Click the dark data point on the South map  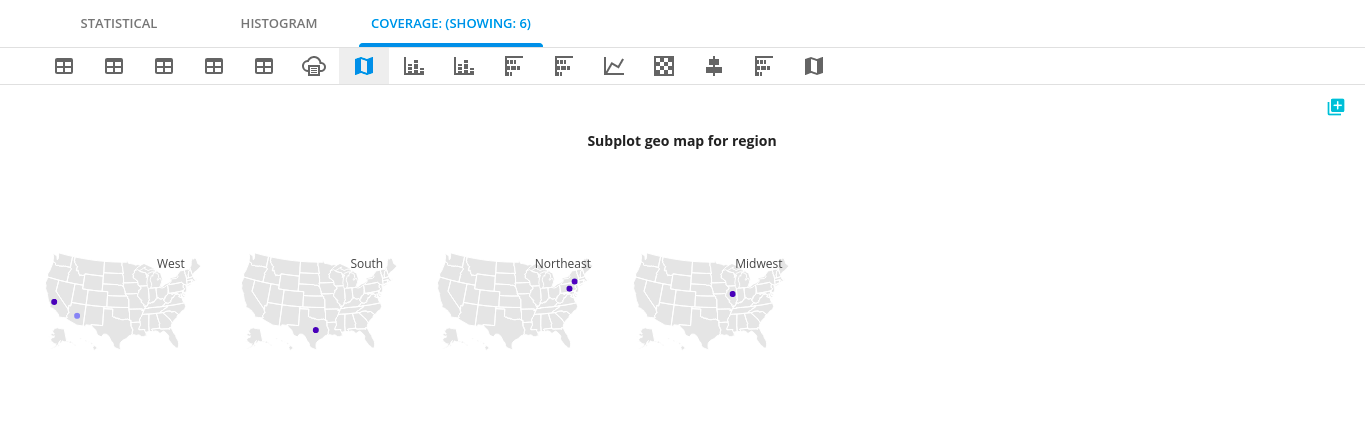coord(316,330)
